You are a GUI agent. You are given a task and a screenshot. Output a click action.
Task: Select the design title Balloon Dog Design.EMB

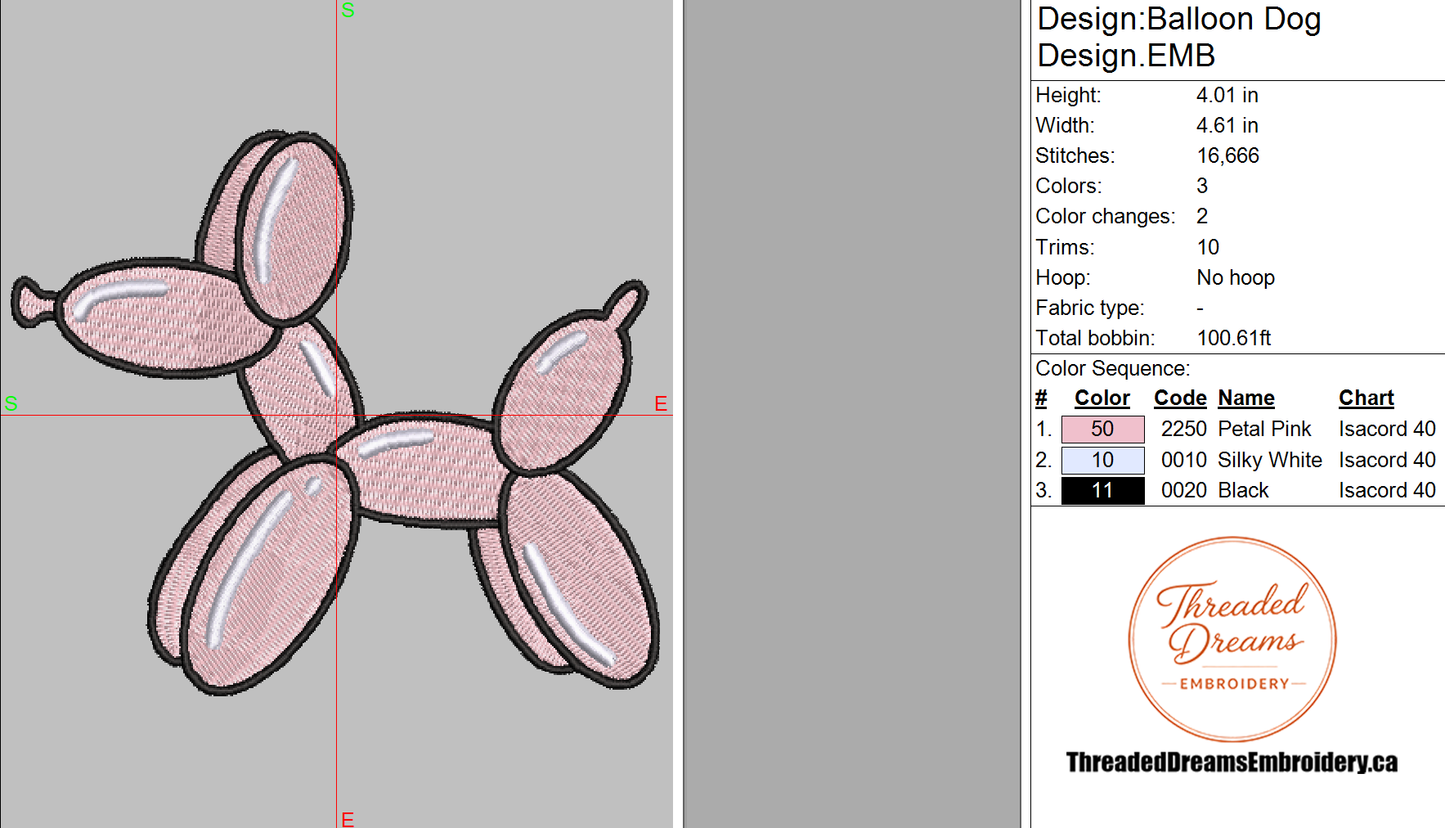tap(1180, 37)
